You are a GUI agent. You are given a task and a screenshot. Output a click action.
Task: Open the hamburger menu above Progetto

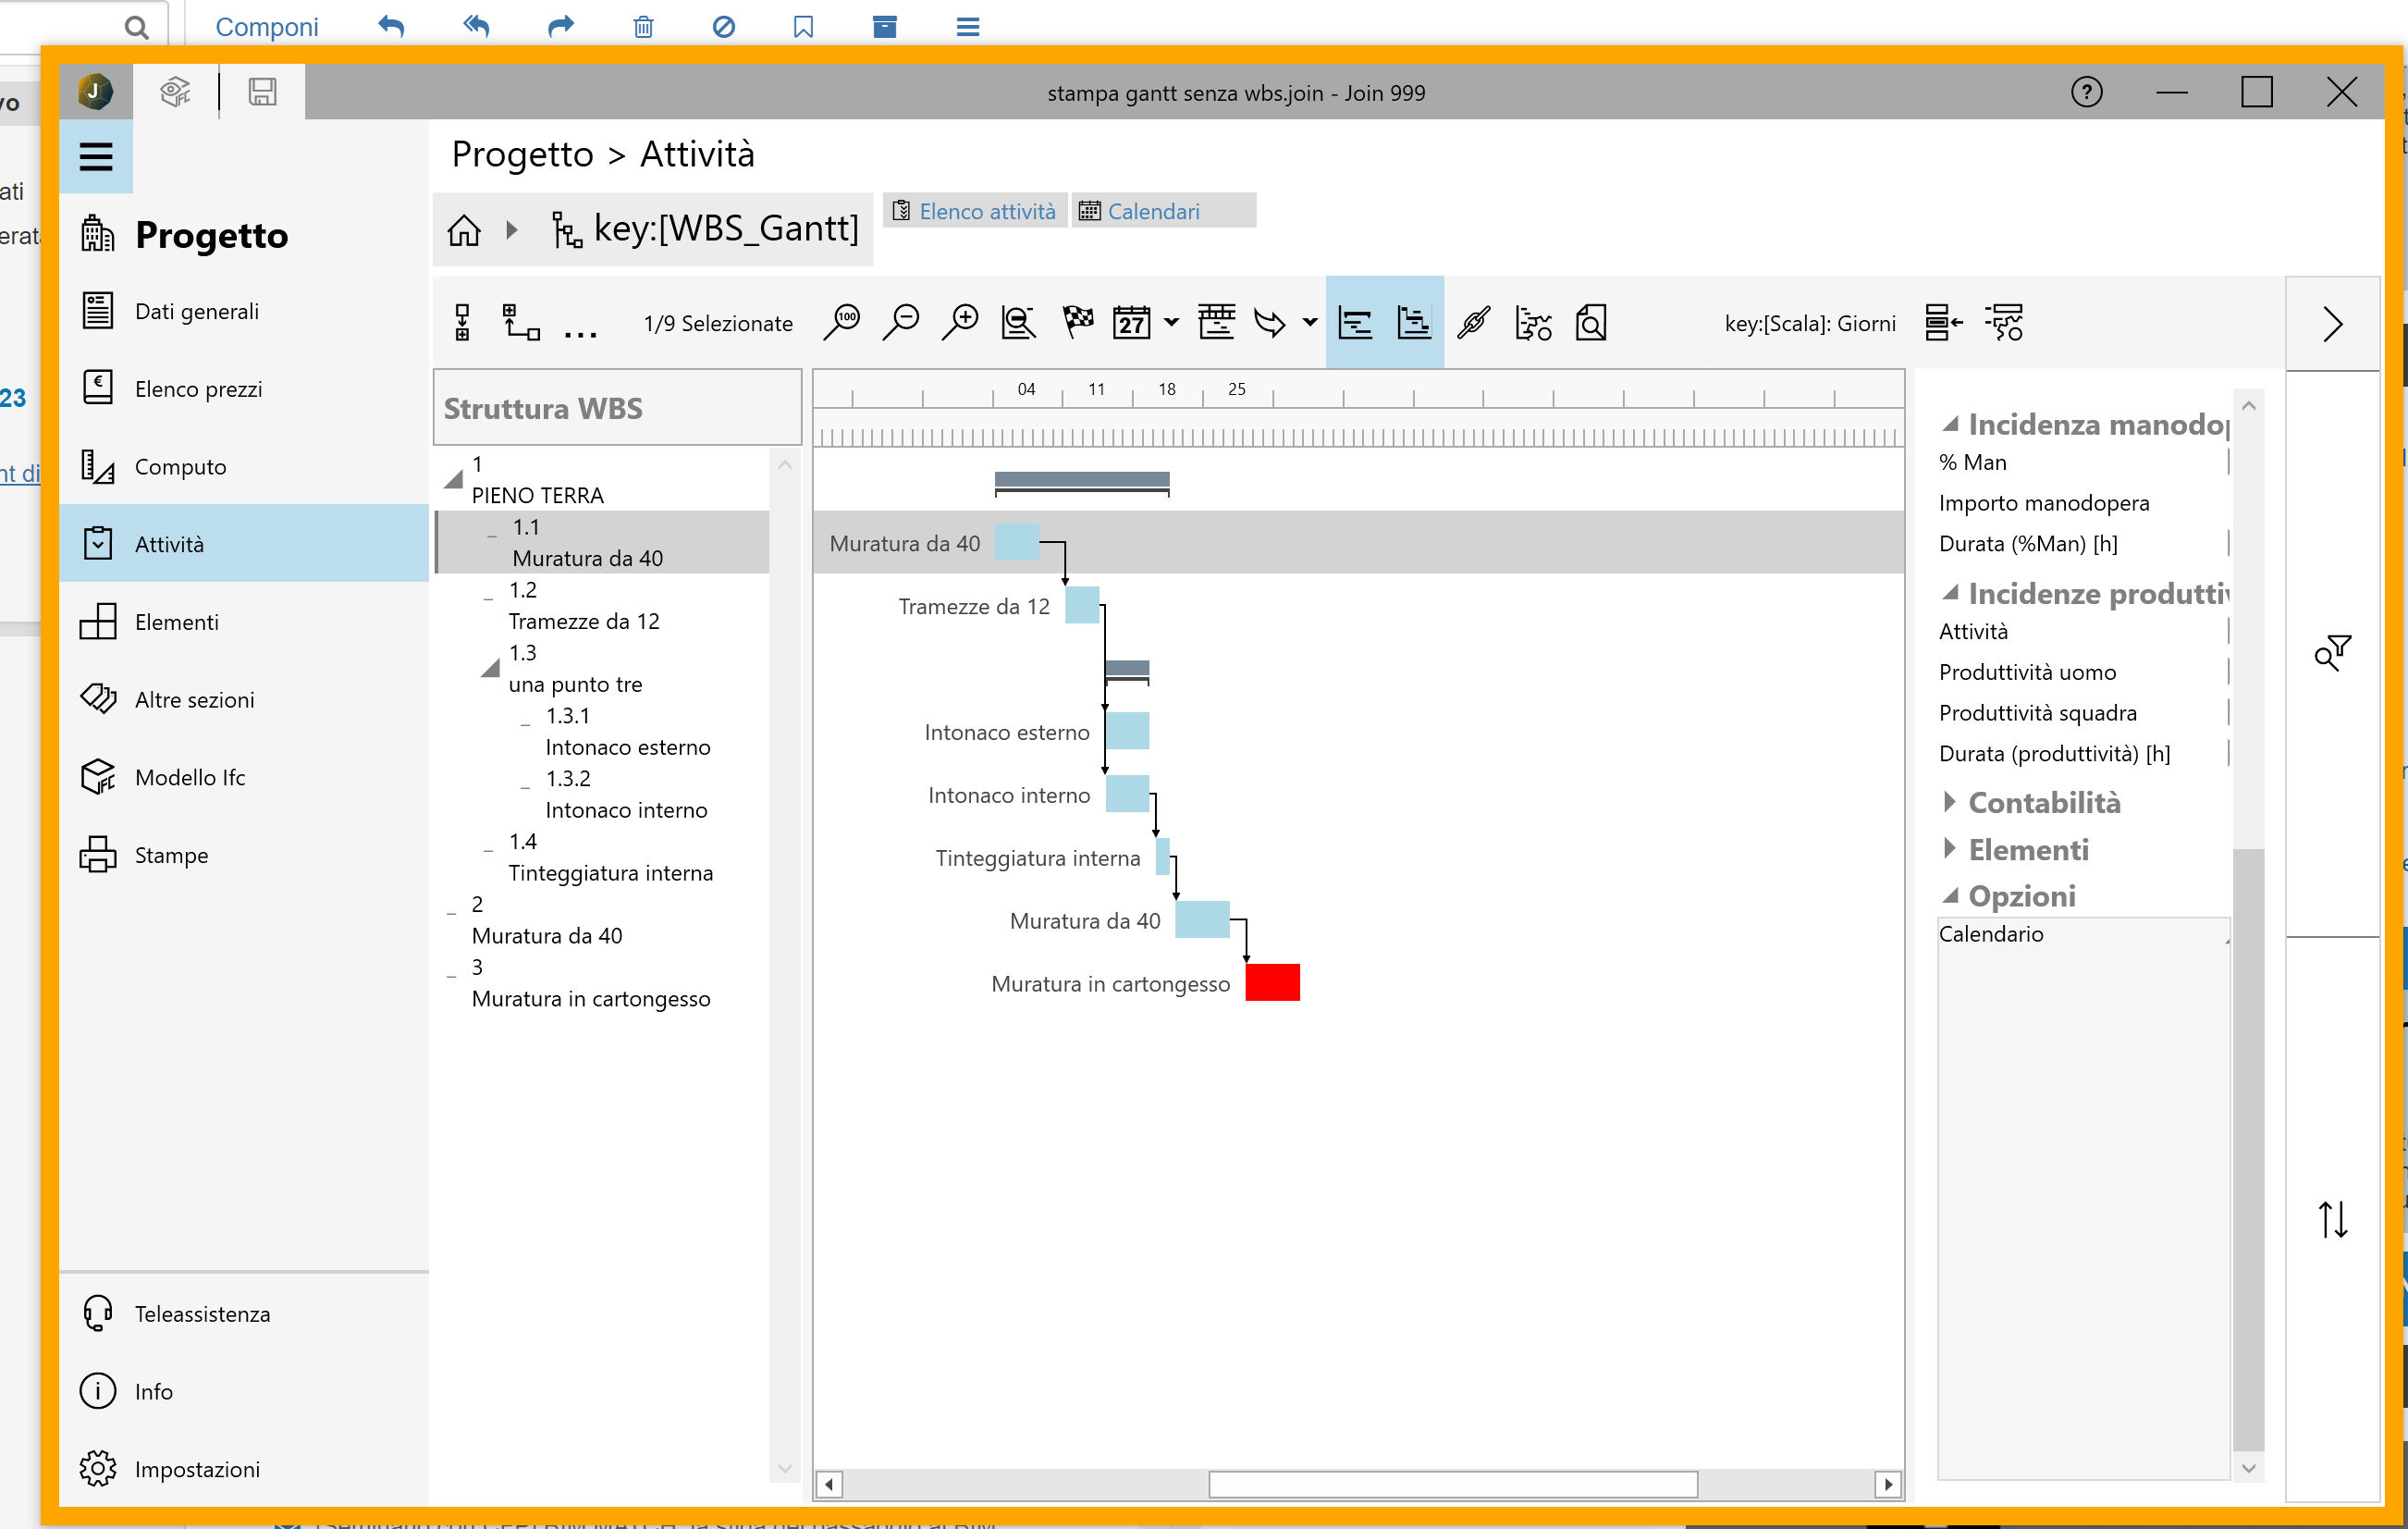coord(96,157)
